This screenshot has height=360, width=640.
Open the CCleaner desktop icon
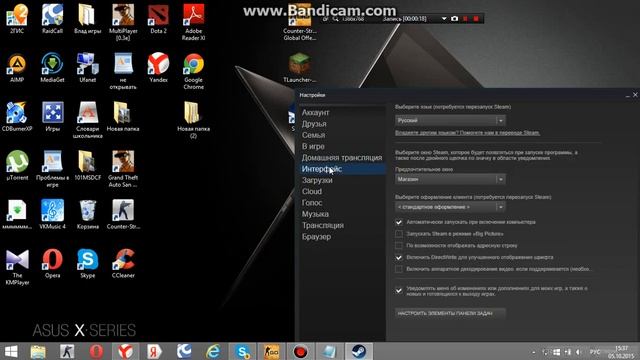click(x=123, y=263)
